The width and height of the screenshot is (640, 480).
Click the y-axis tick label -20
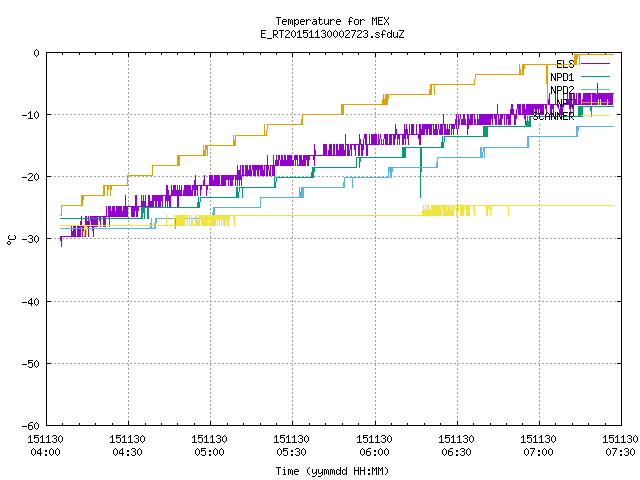coord(31,177)
